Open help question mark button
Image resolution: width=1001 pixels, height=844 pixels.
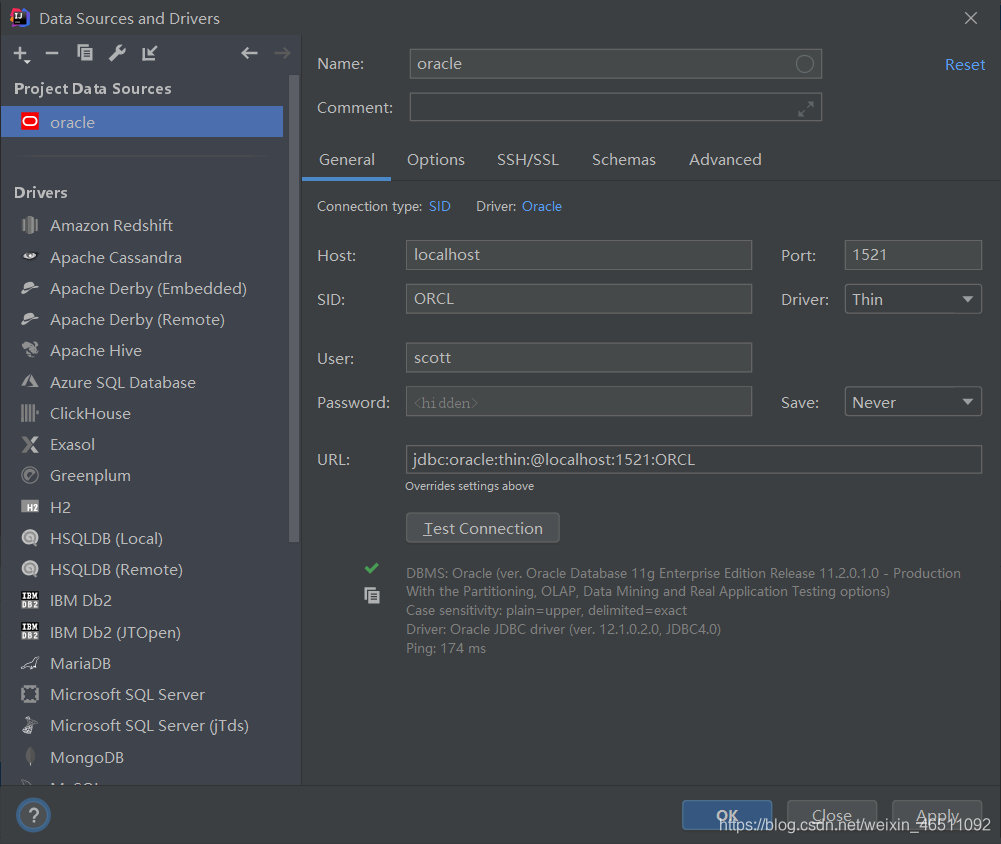pos(33,815)
